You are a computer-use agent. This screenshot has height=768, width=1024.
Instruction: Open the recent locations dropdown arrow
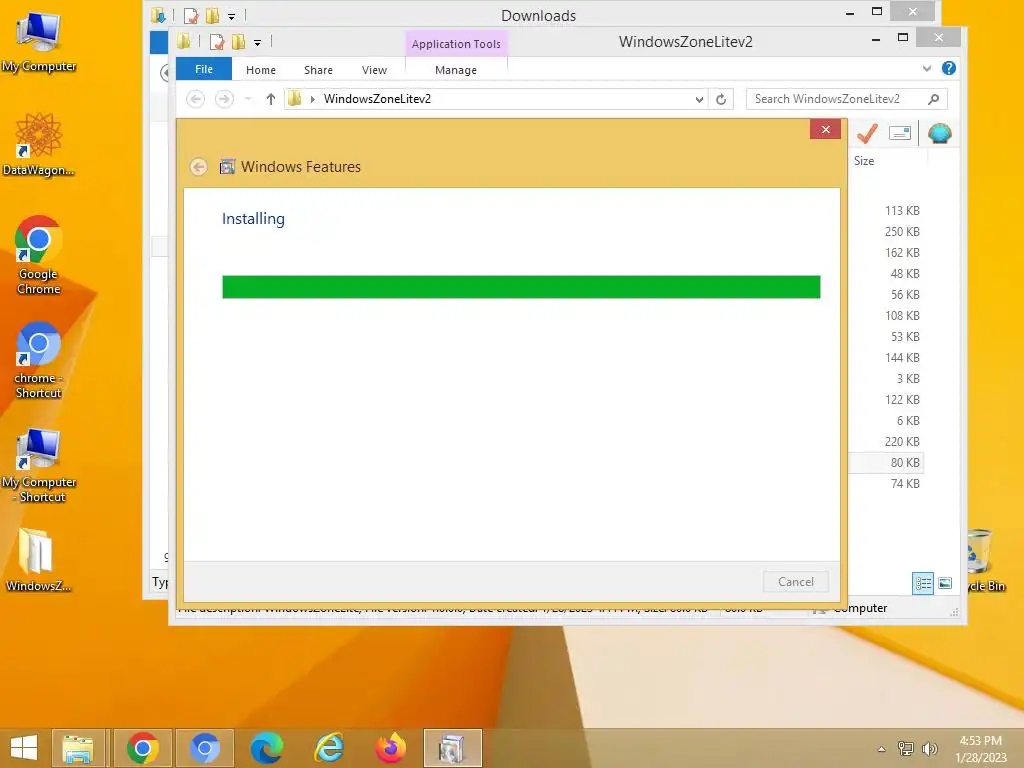coord(248,99)
